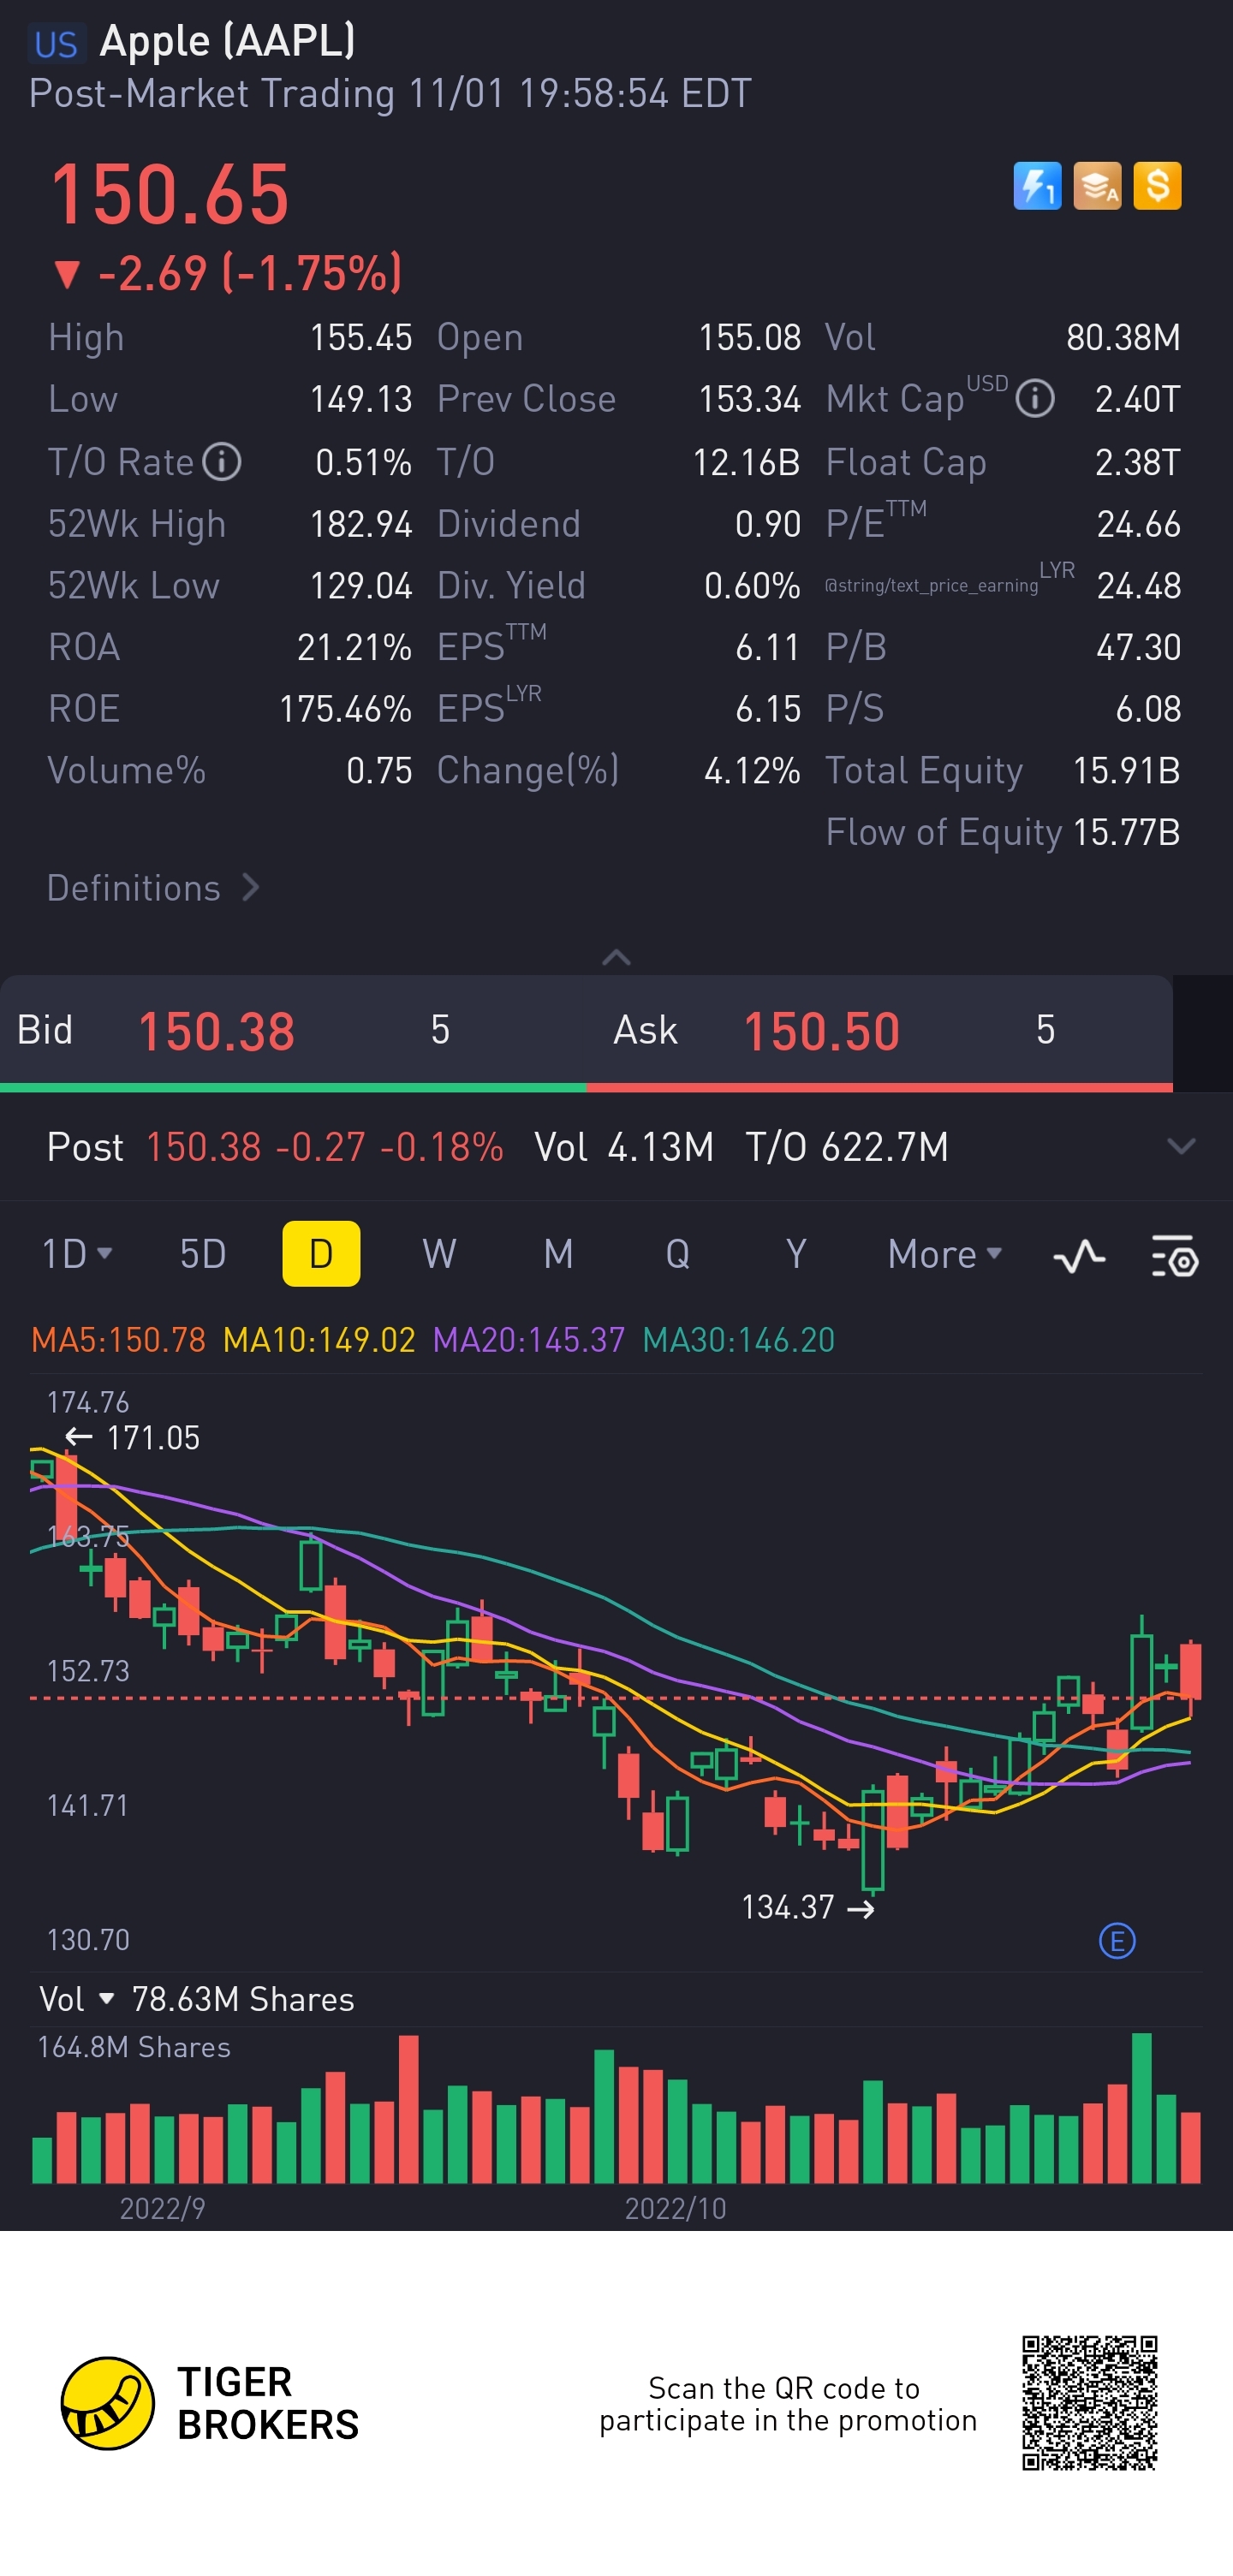
Task: Tap the price change -2.69 (-1.75%)
Action: (228, 273)
